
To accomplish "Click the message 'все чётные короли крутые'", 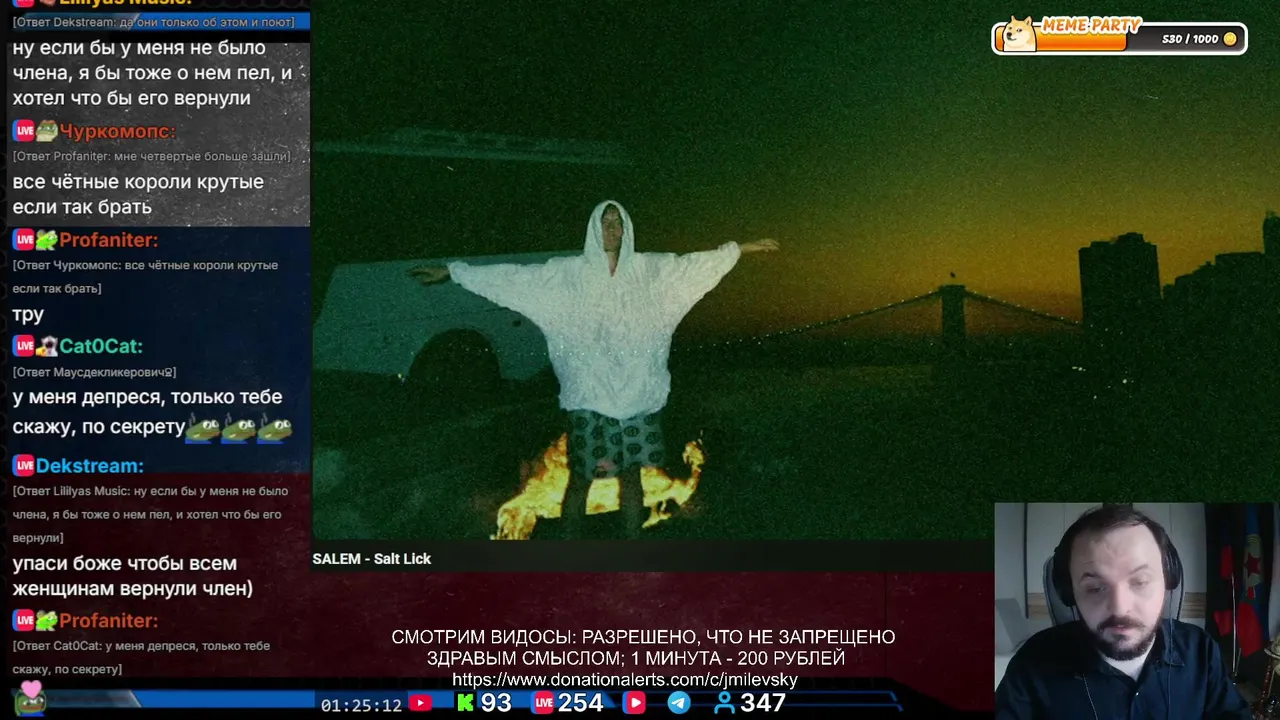I will tap(138, 182).
